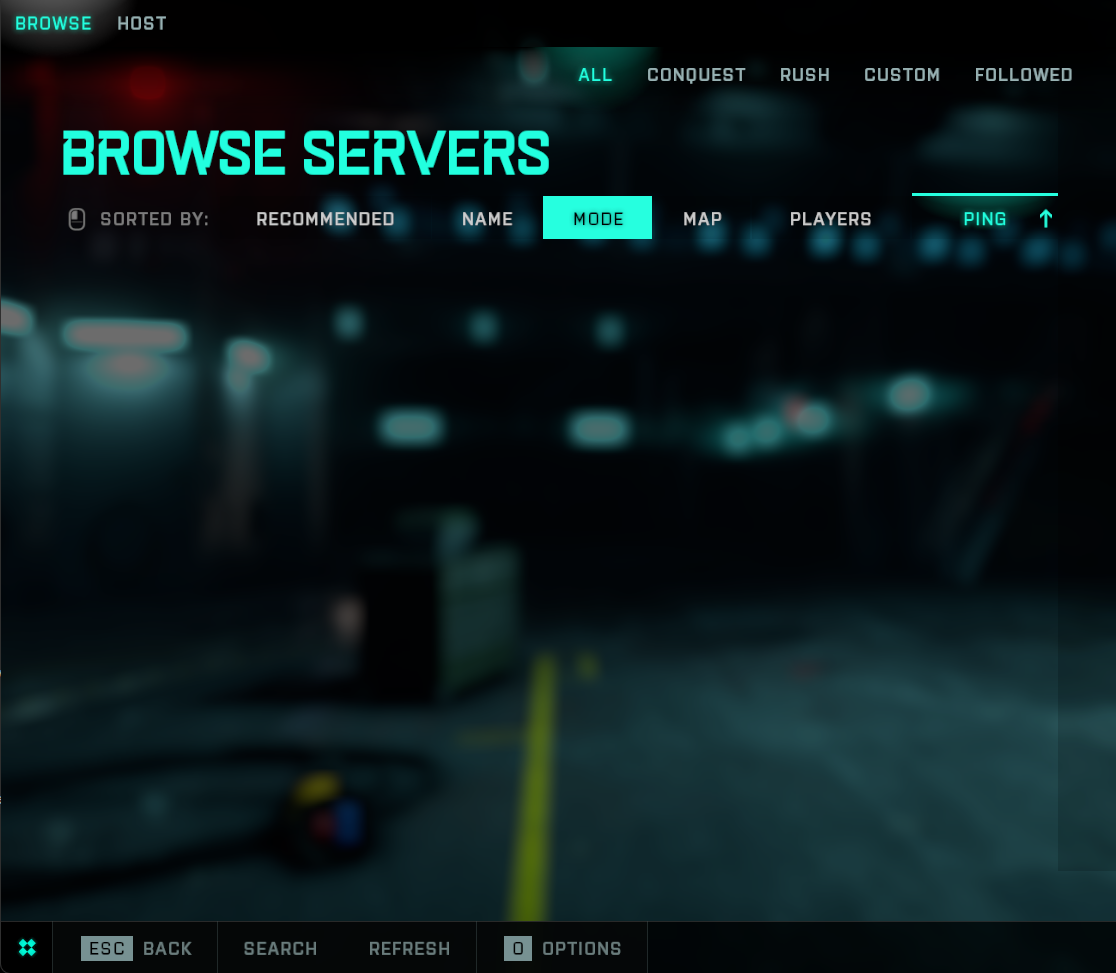This screenshot has width=1116, height=973.
Task: Sort server list by Mode
Action: pyautogui.click(x=598, y=219)
